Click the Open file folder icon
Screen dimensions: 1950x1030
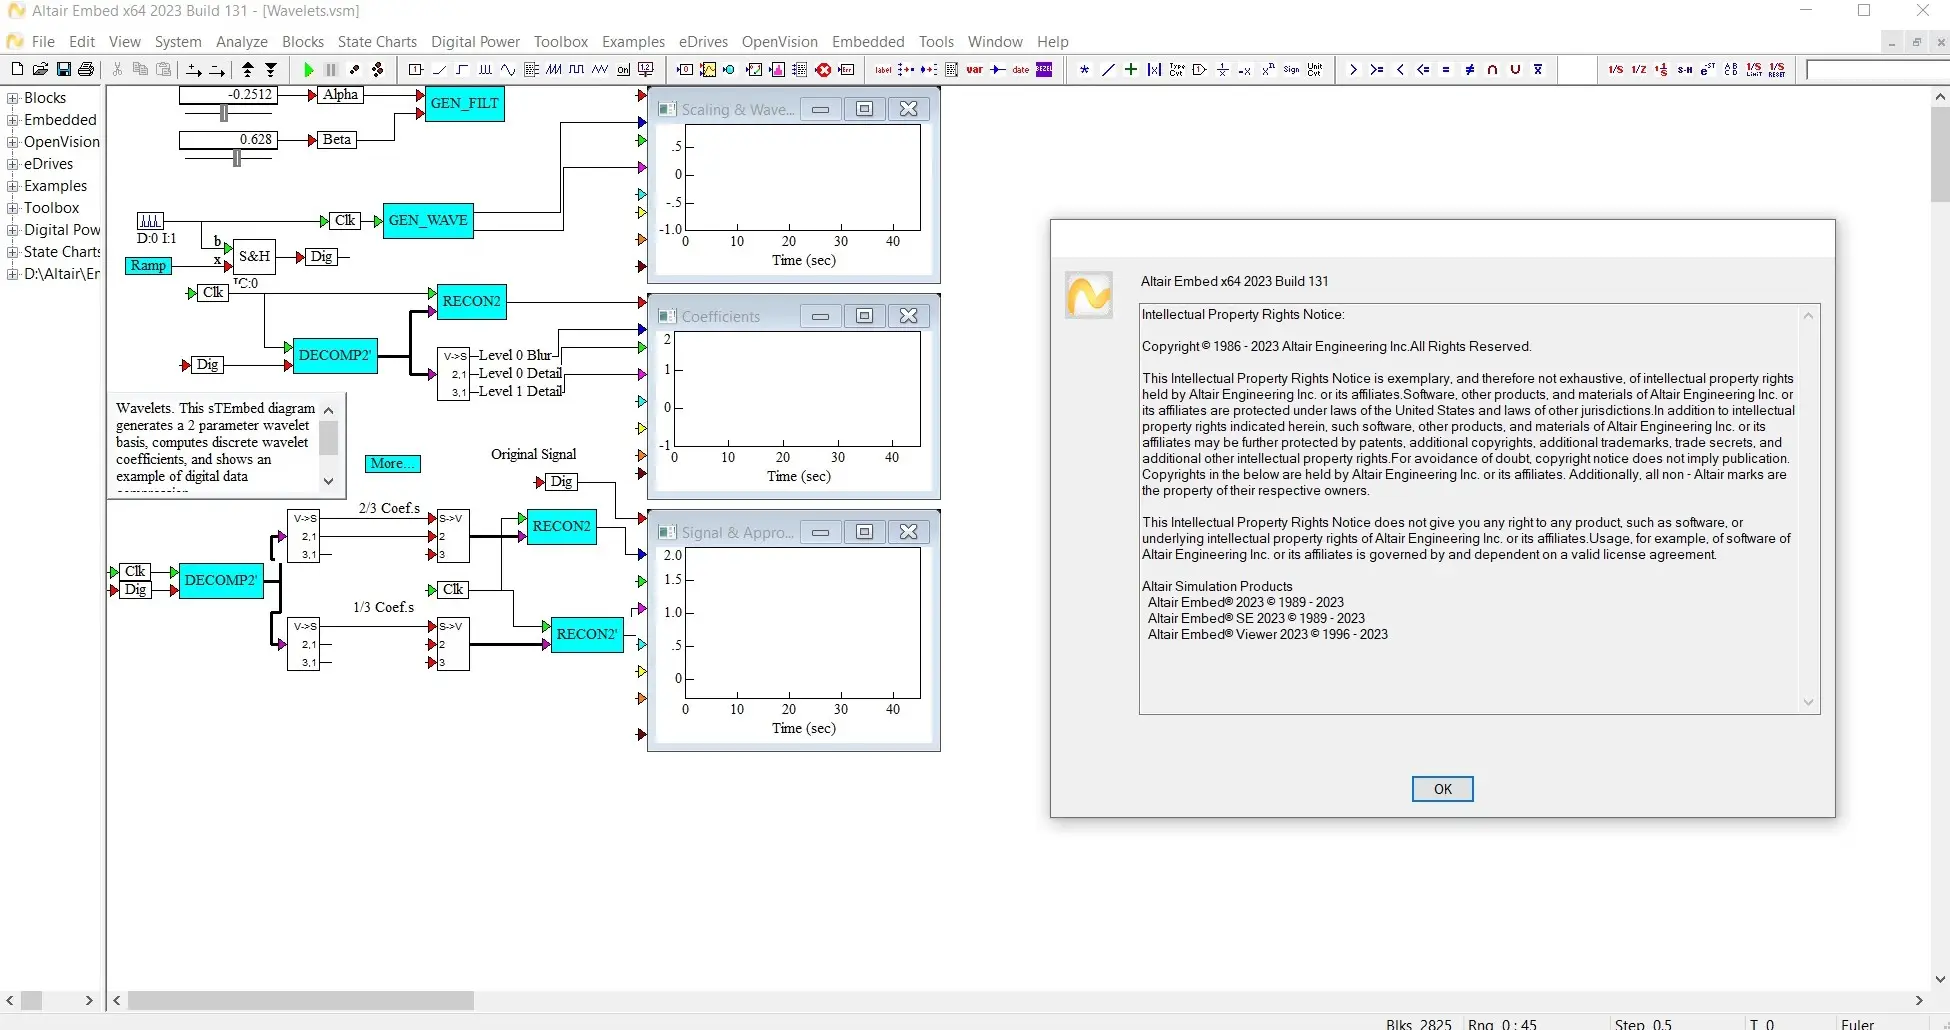[40, 69]
